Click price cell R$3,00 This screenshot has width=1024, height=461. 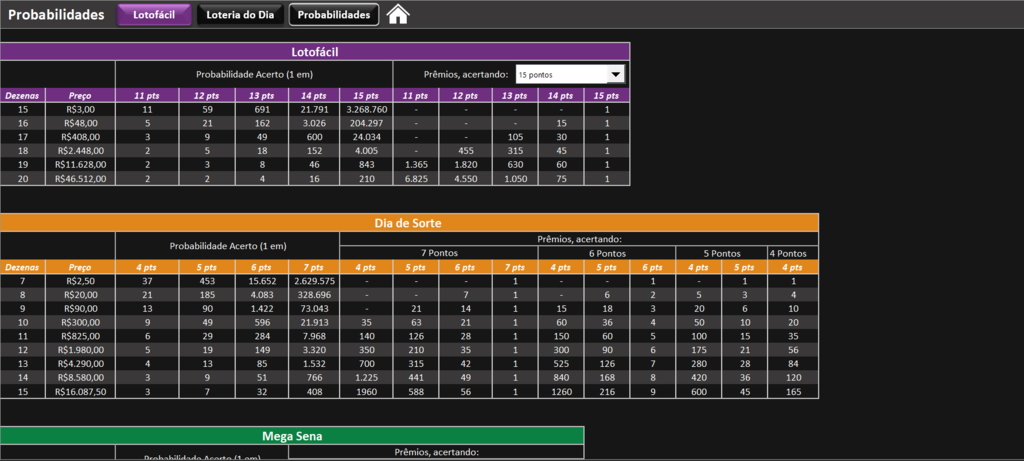point(80,109)
